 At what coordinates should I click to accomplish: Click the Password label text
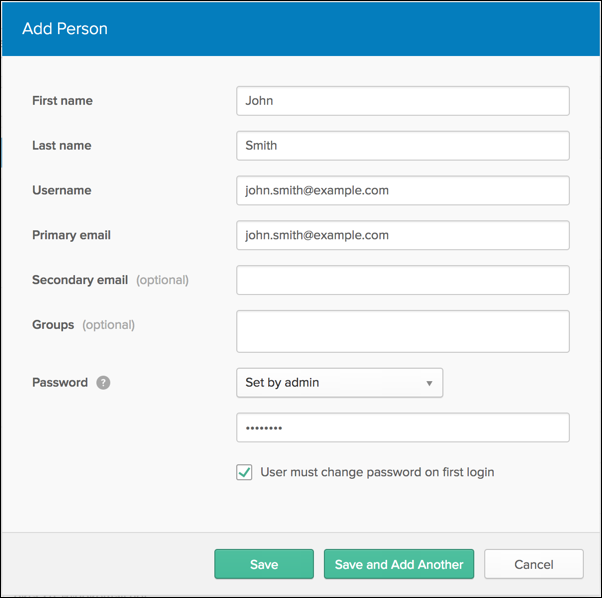tap(60, 382)
